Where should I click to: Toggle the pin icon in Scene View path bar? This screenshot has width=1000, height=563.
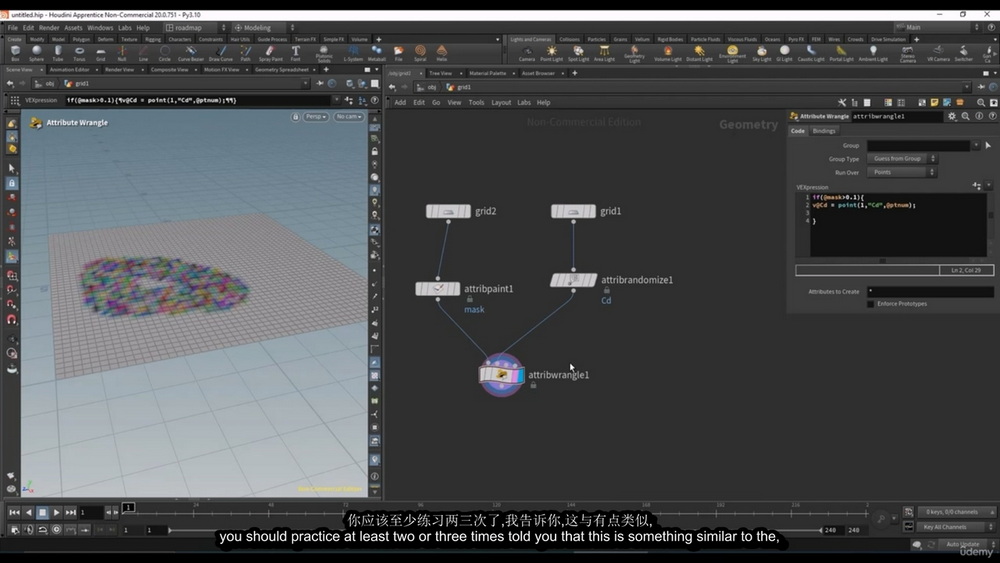[320, 84]
